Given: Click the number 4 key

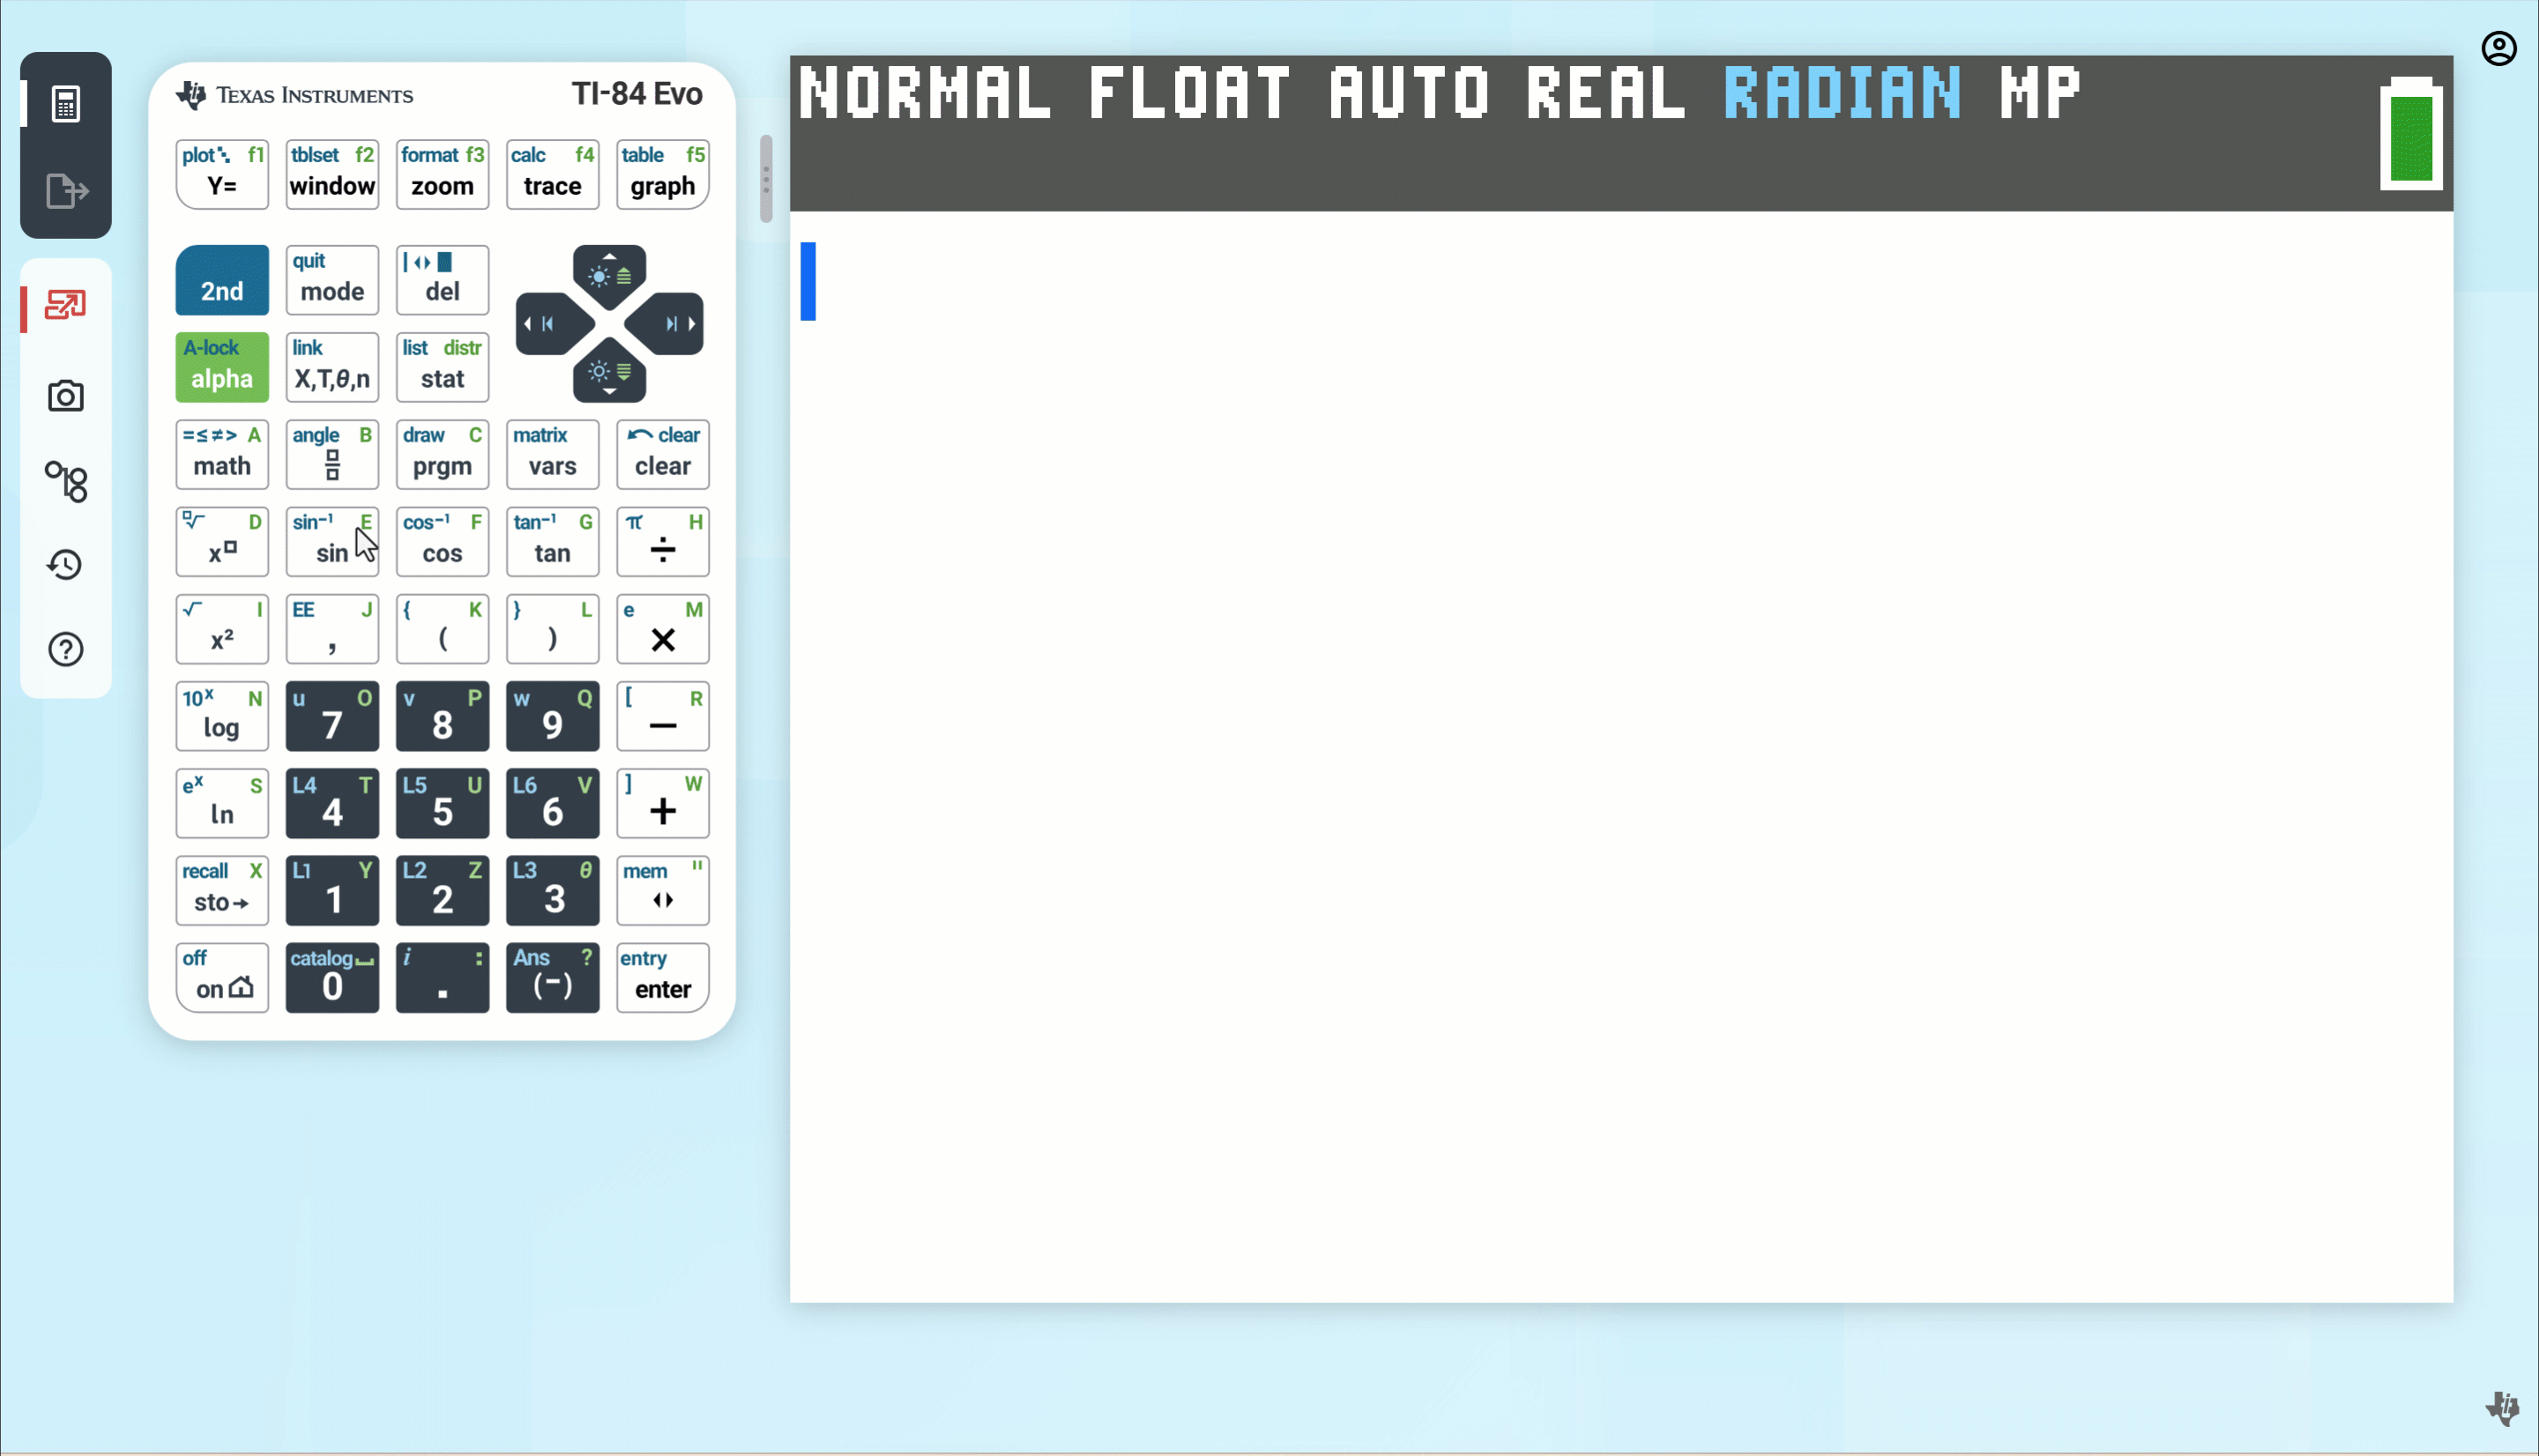Looking at the screenshot, I should tap(332, 803).
